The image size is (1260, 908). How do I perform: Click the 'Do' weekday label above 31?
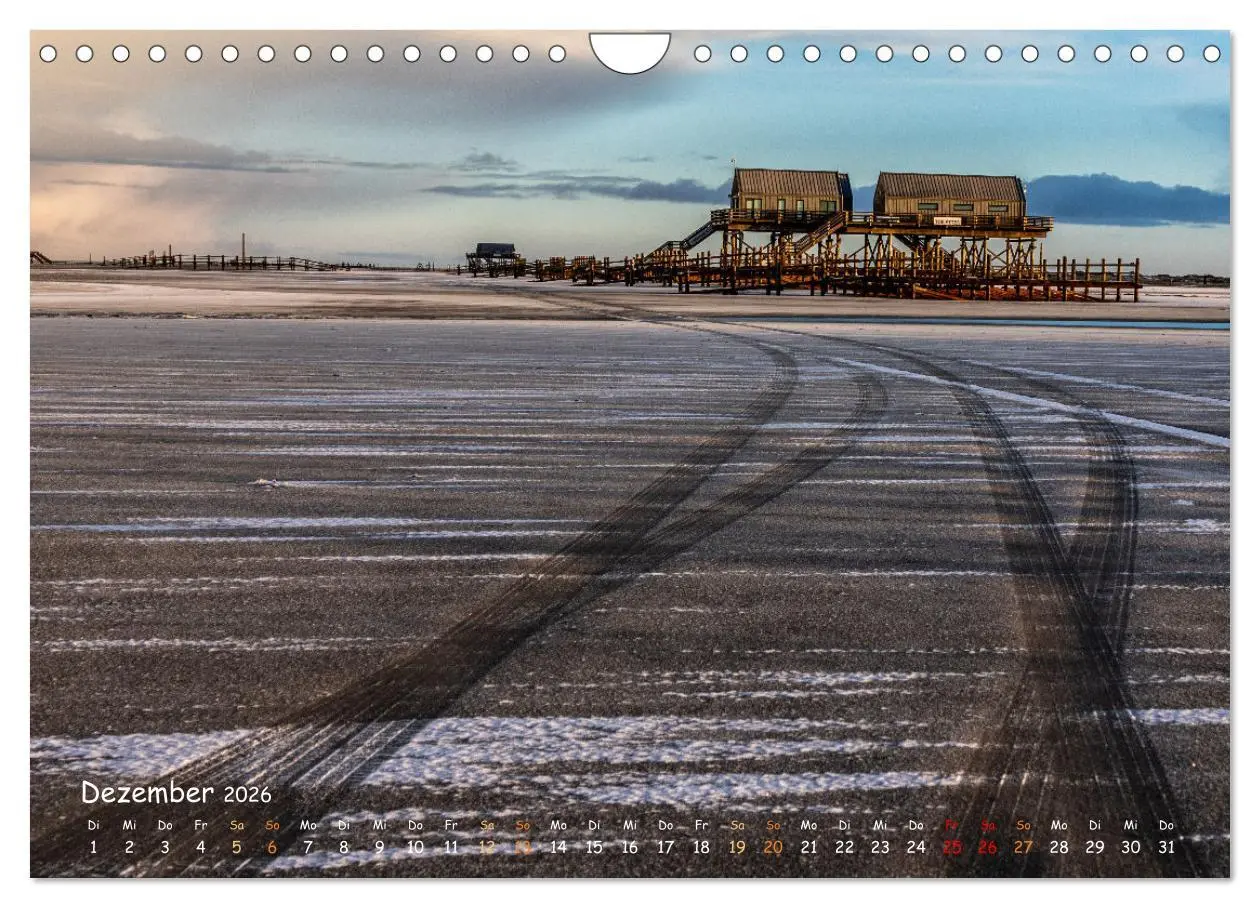click(x=1166, y=825)
